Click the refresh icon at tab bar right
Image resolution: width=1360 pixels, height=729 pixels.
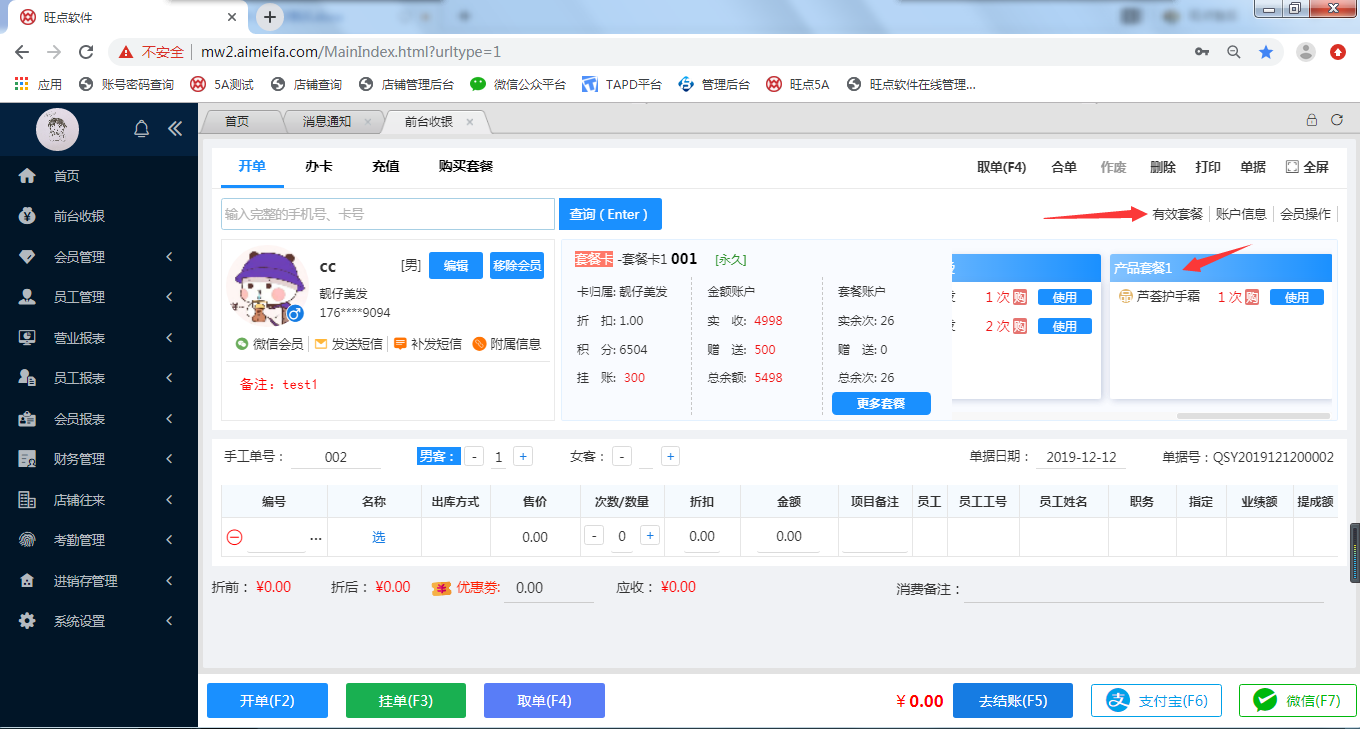pyautogui.click(x=1336, y=120)
